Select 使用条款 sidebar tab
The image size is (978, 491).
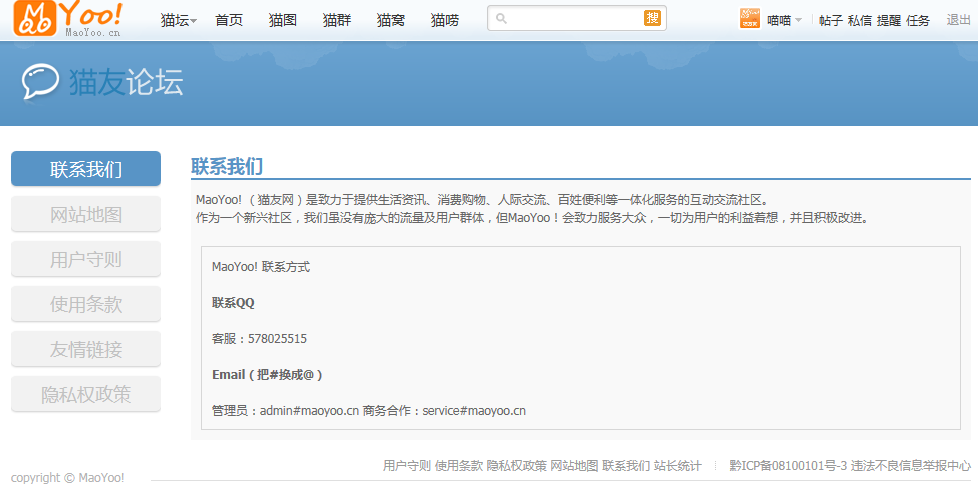click(x=86, y=304)
